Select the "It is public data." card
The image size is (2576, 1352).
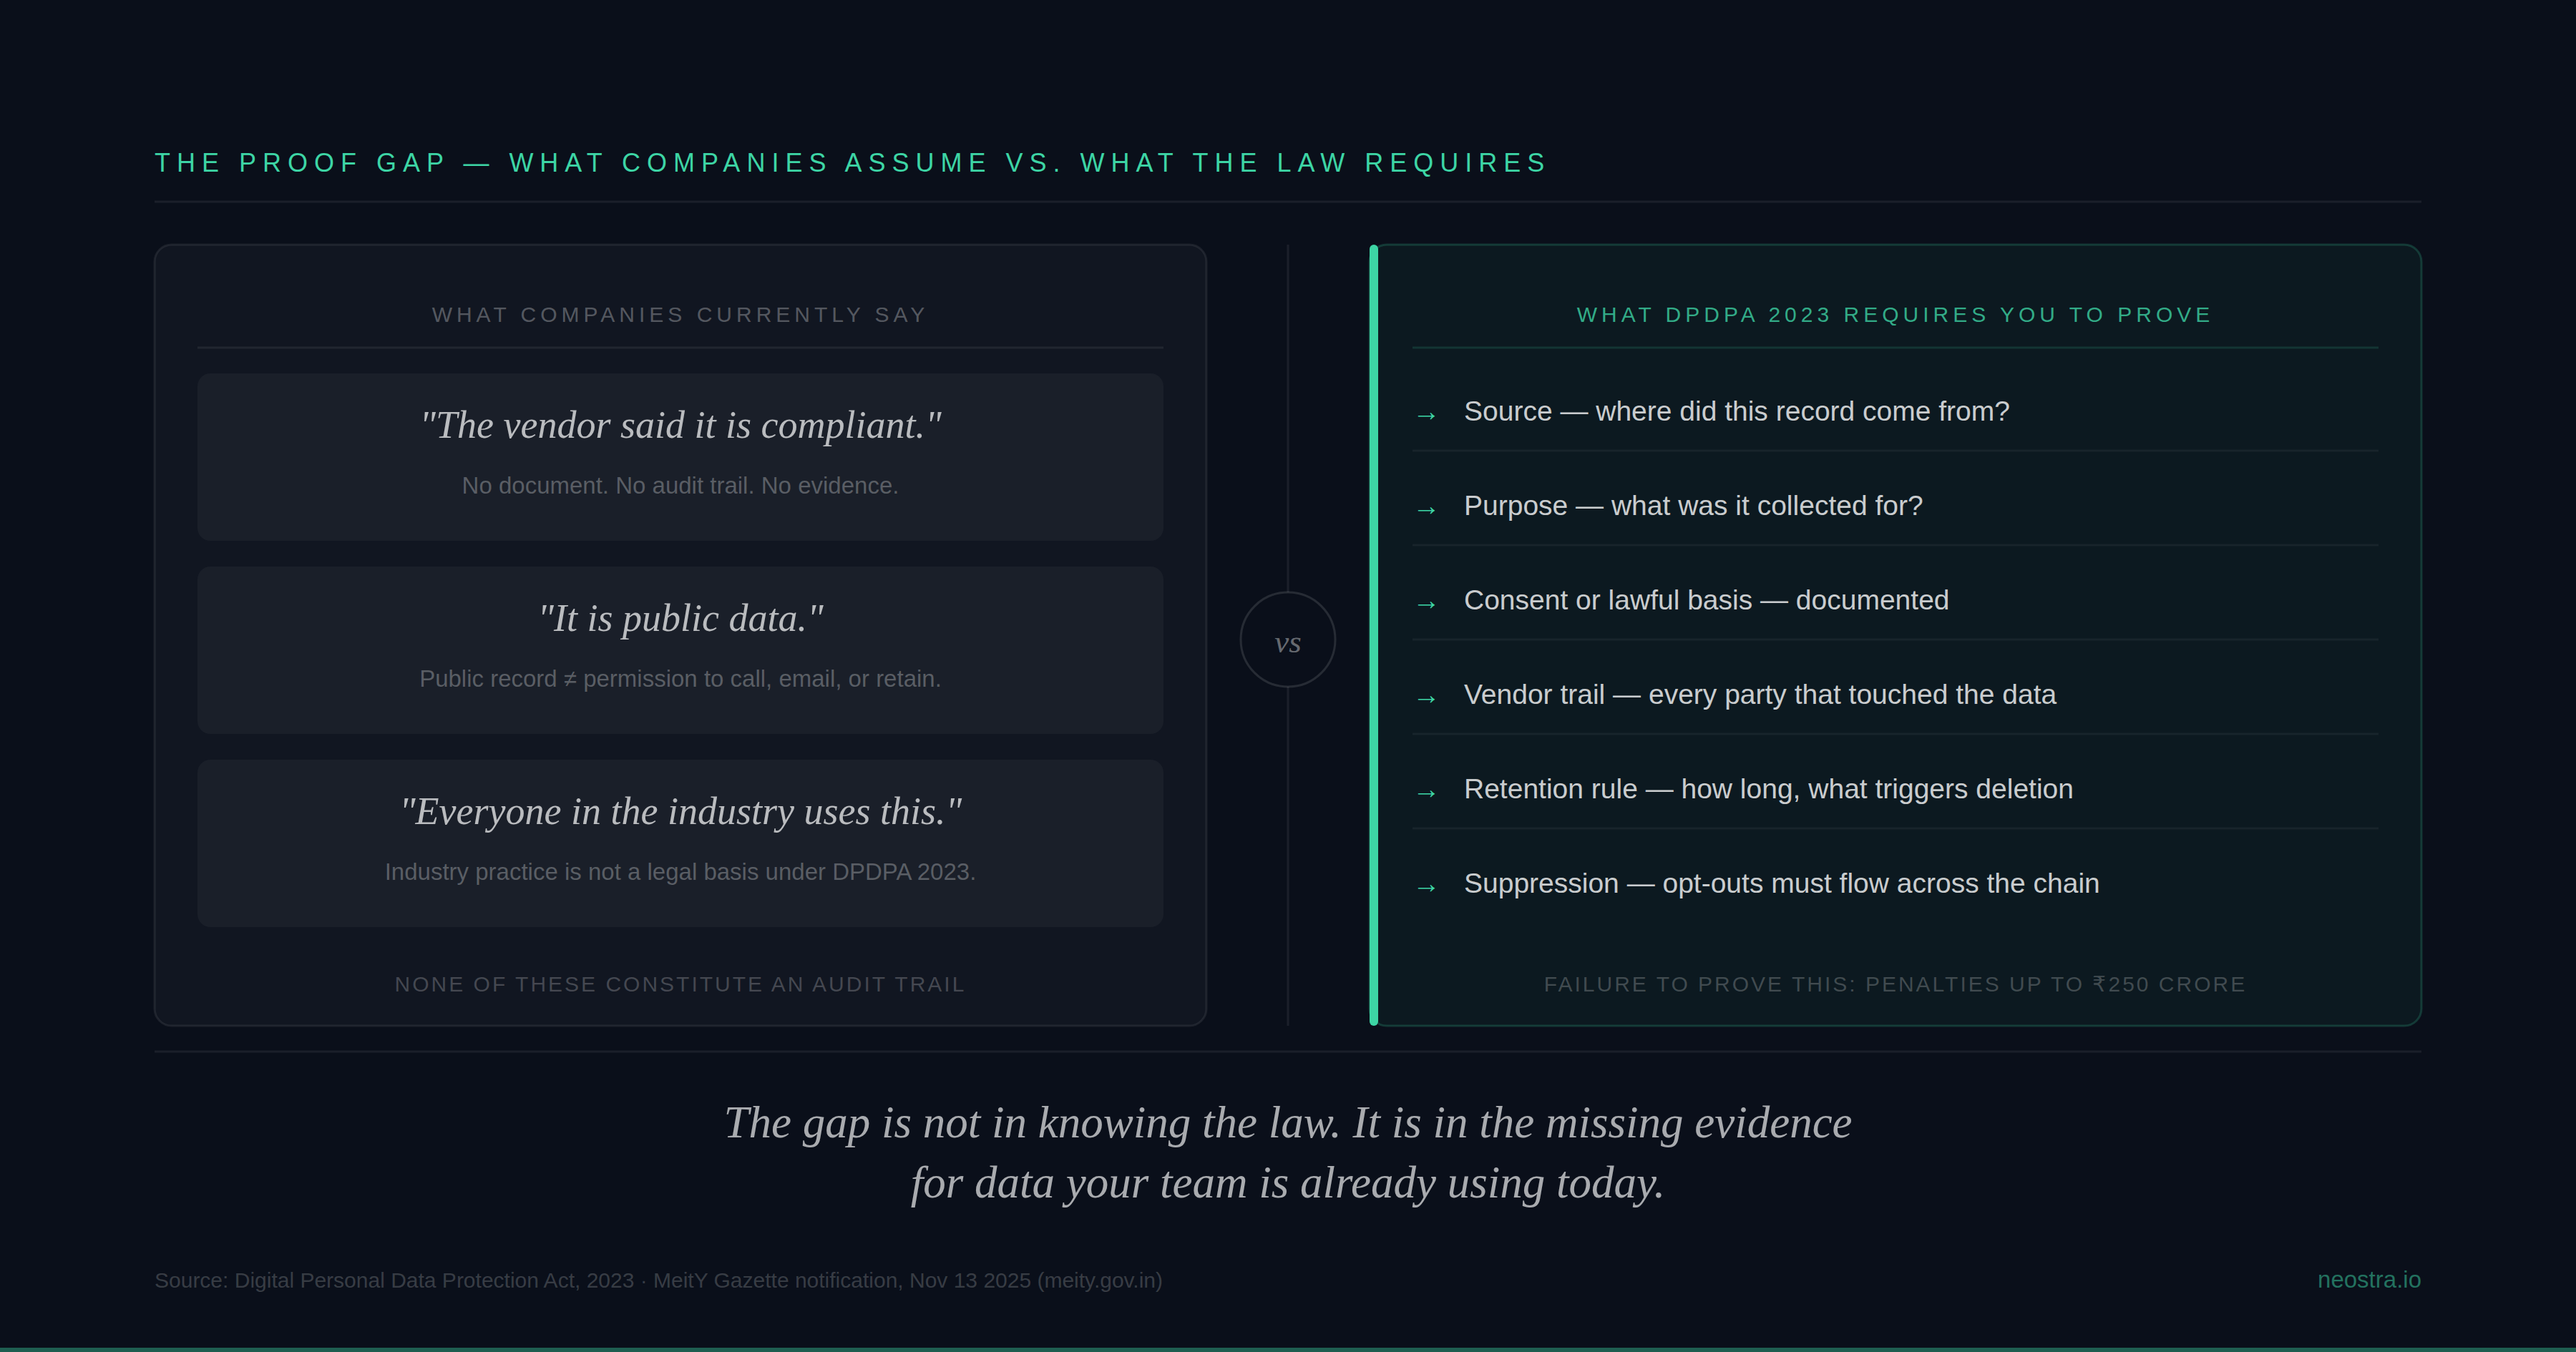(680, 650)
